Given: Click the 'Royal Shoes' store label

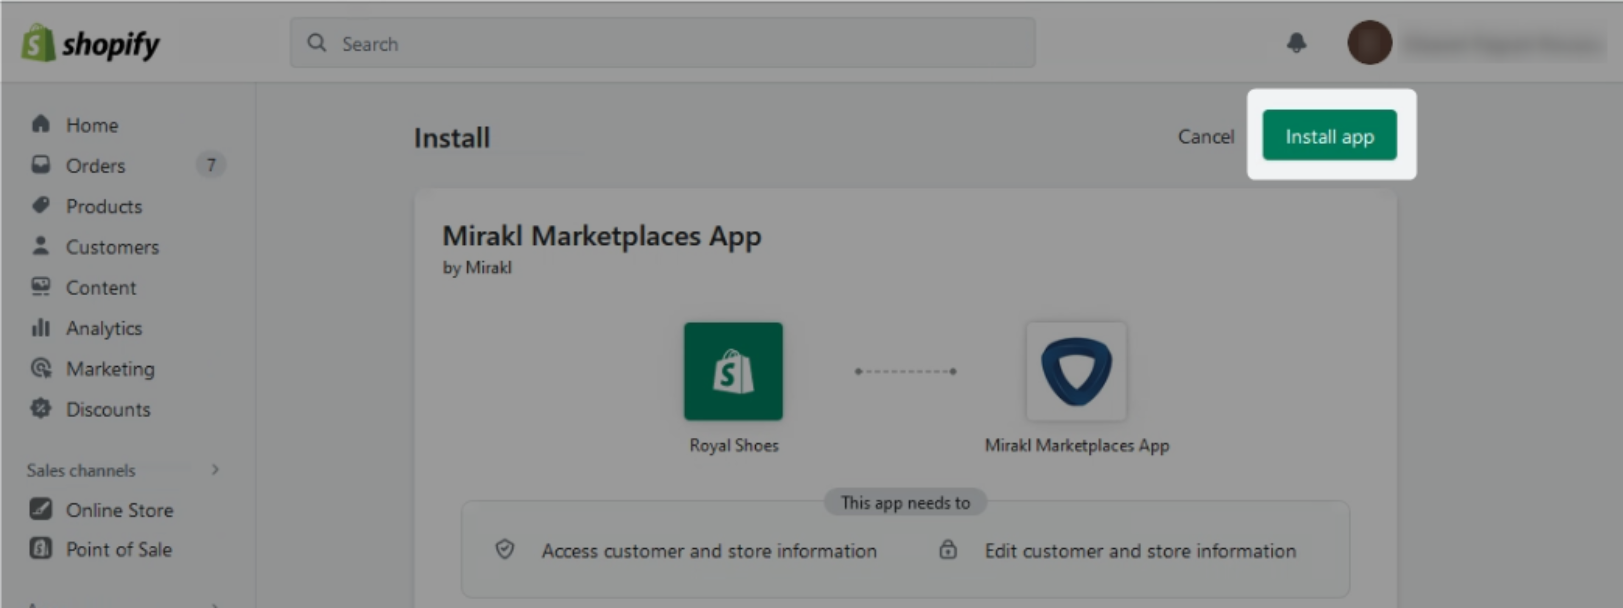Looking at the screenshot, I should click(734, 445).
